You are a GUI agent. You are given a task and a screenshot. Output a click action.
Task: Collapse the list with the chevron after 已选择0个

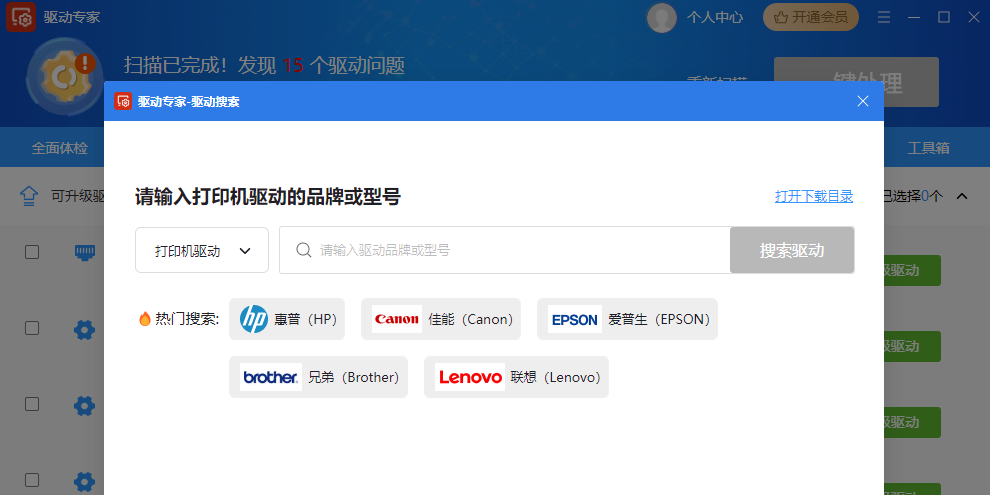pyautogui.click(x=962, y=196)
